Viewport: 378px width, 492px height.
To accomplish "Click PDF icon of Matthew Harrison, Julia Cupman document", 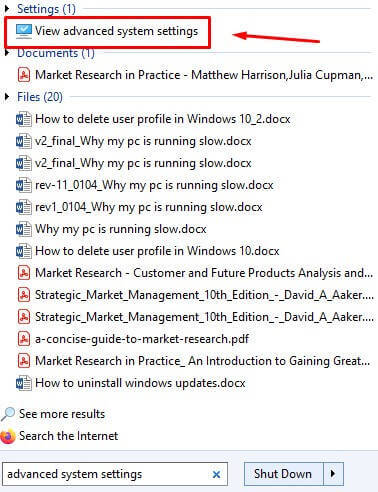I will point(24,75).
